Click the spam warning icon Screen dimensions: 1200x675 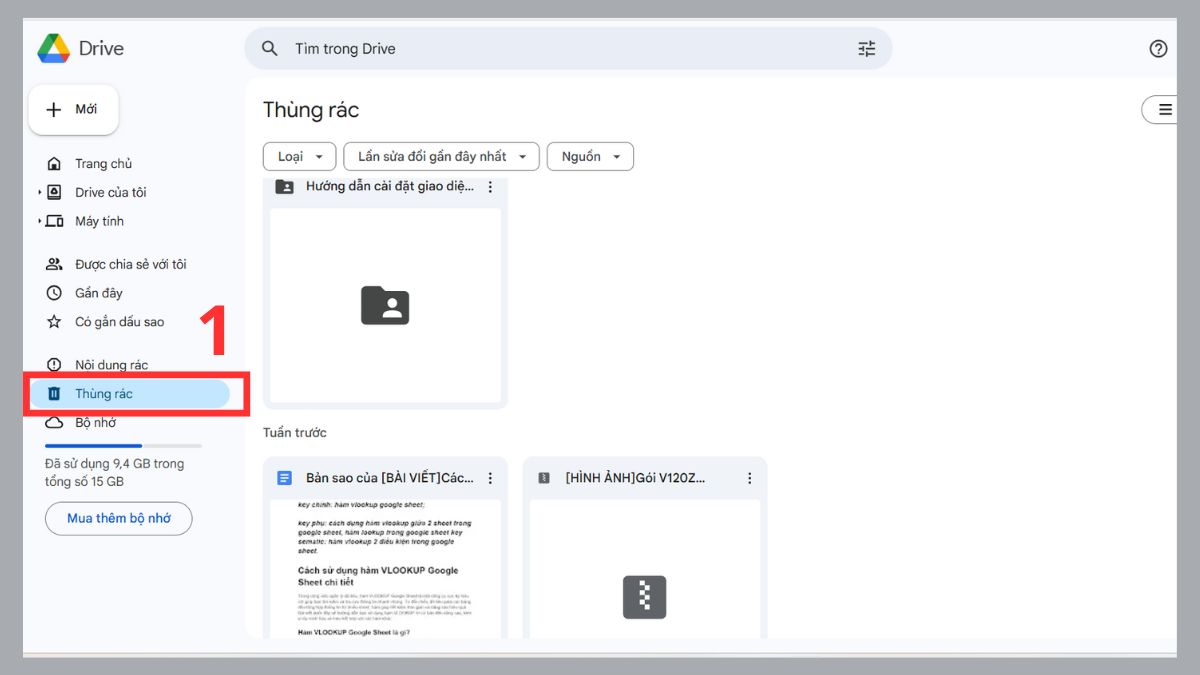click(x=55, y=365)
